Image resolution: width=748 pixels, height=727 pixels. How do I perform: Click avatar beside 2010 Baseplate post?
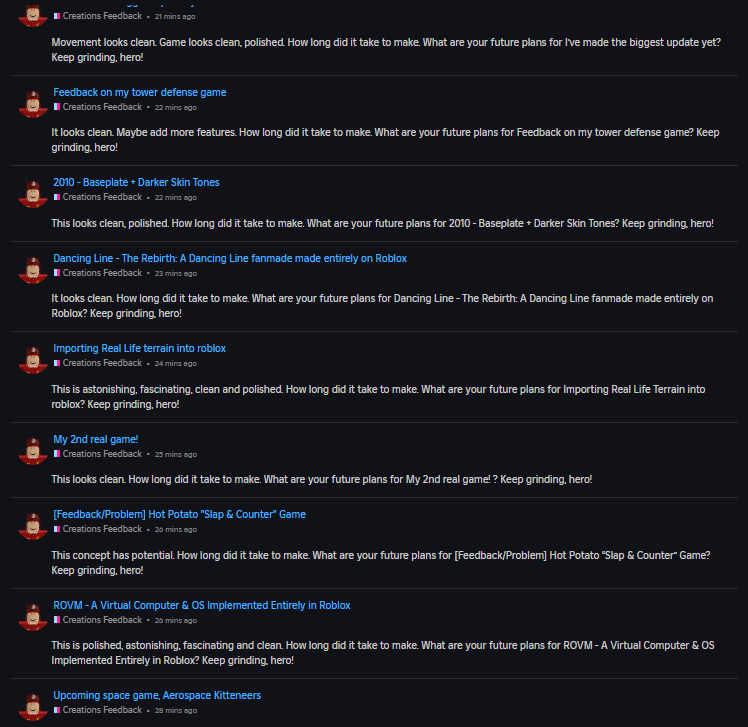pyautogui.click(x=34, y=191)
